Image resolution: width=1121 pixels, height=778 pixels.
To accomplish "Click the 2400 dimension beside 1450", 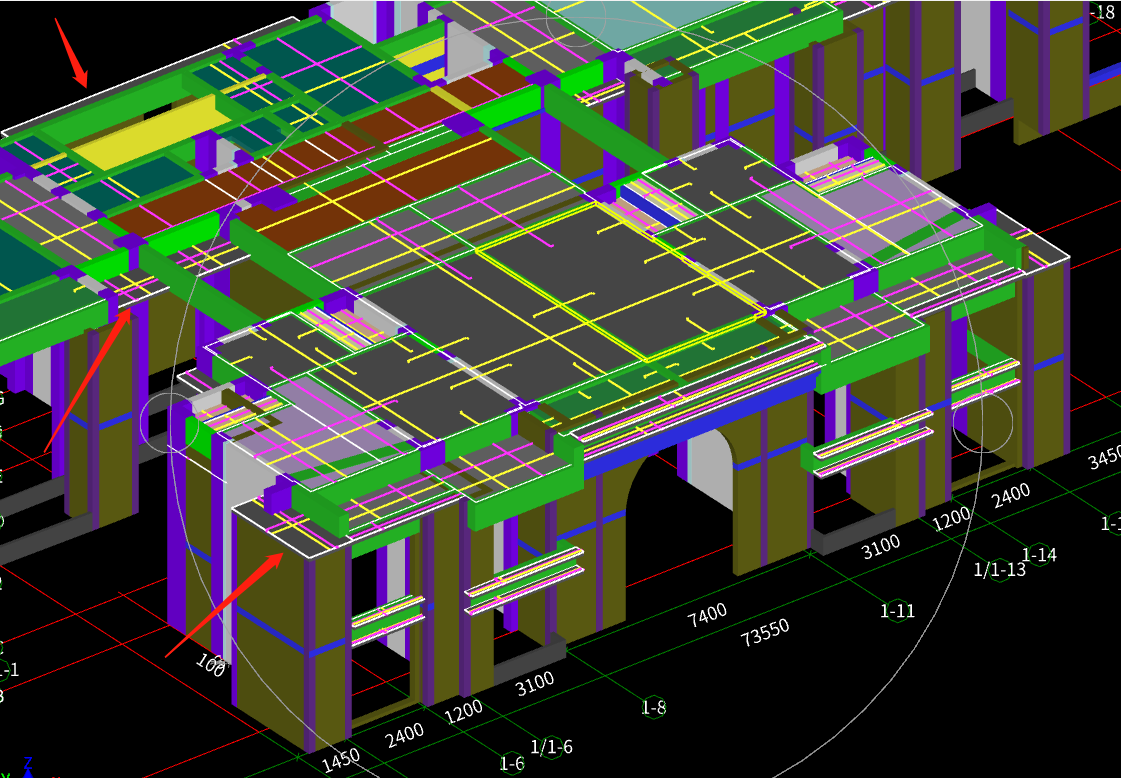I will [405, 736].
